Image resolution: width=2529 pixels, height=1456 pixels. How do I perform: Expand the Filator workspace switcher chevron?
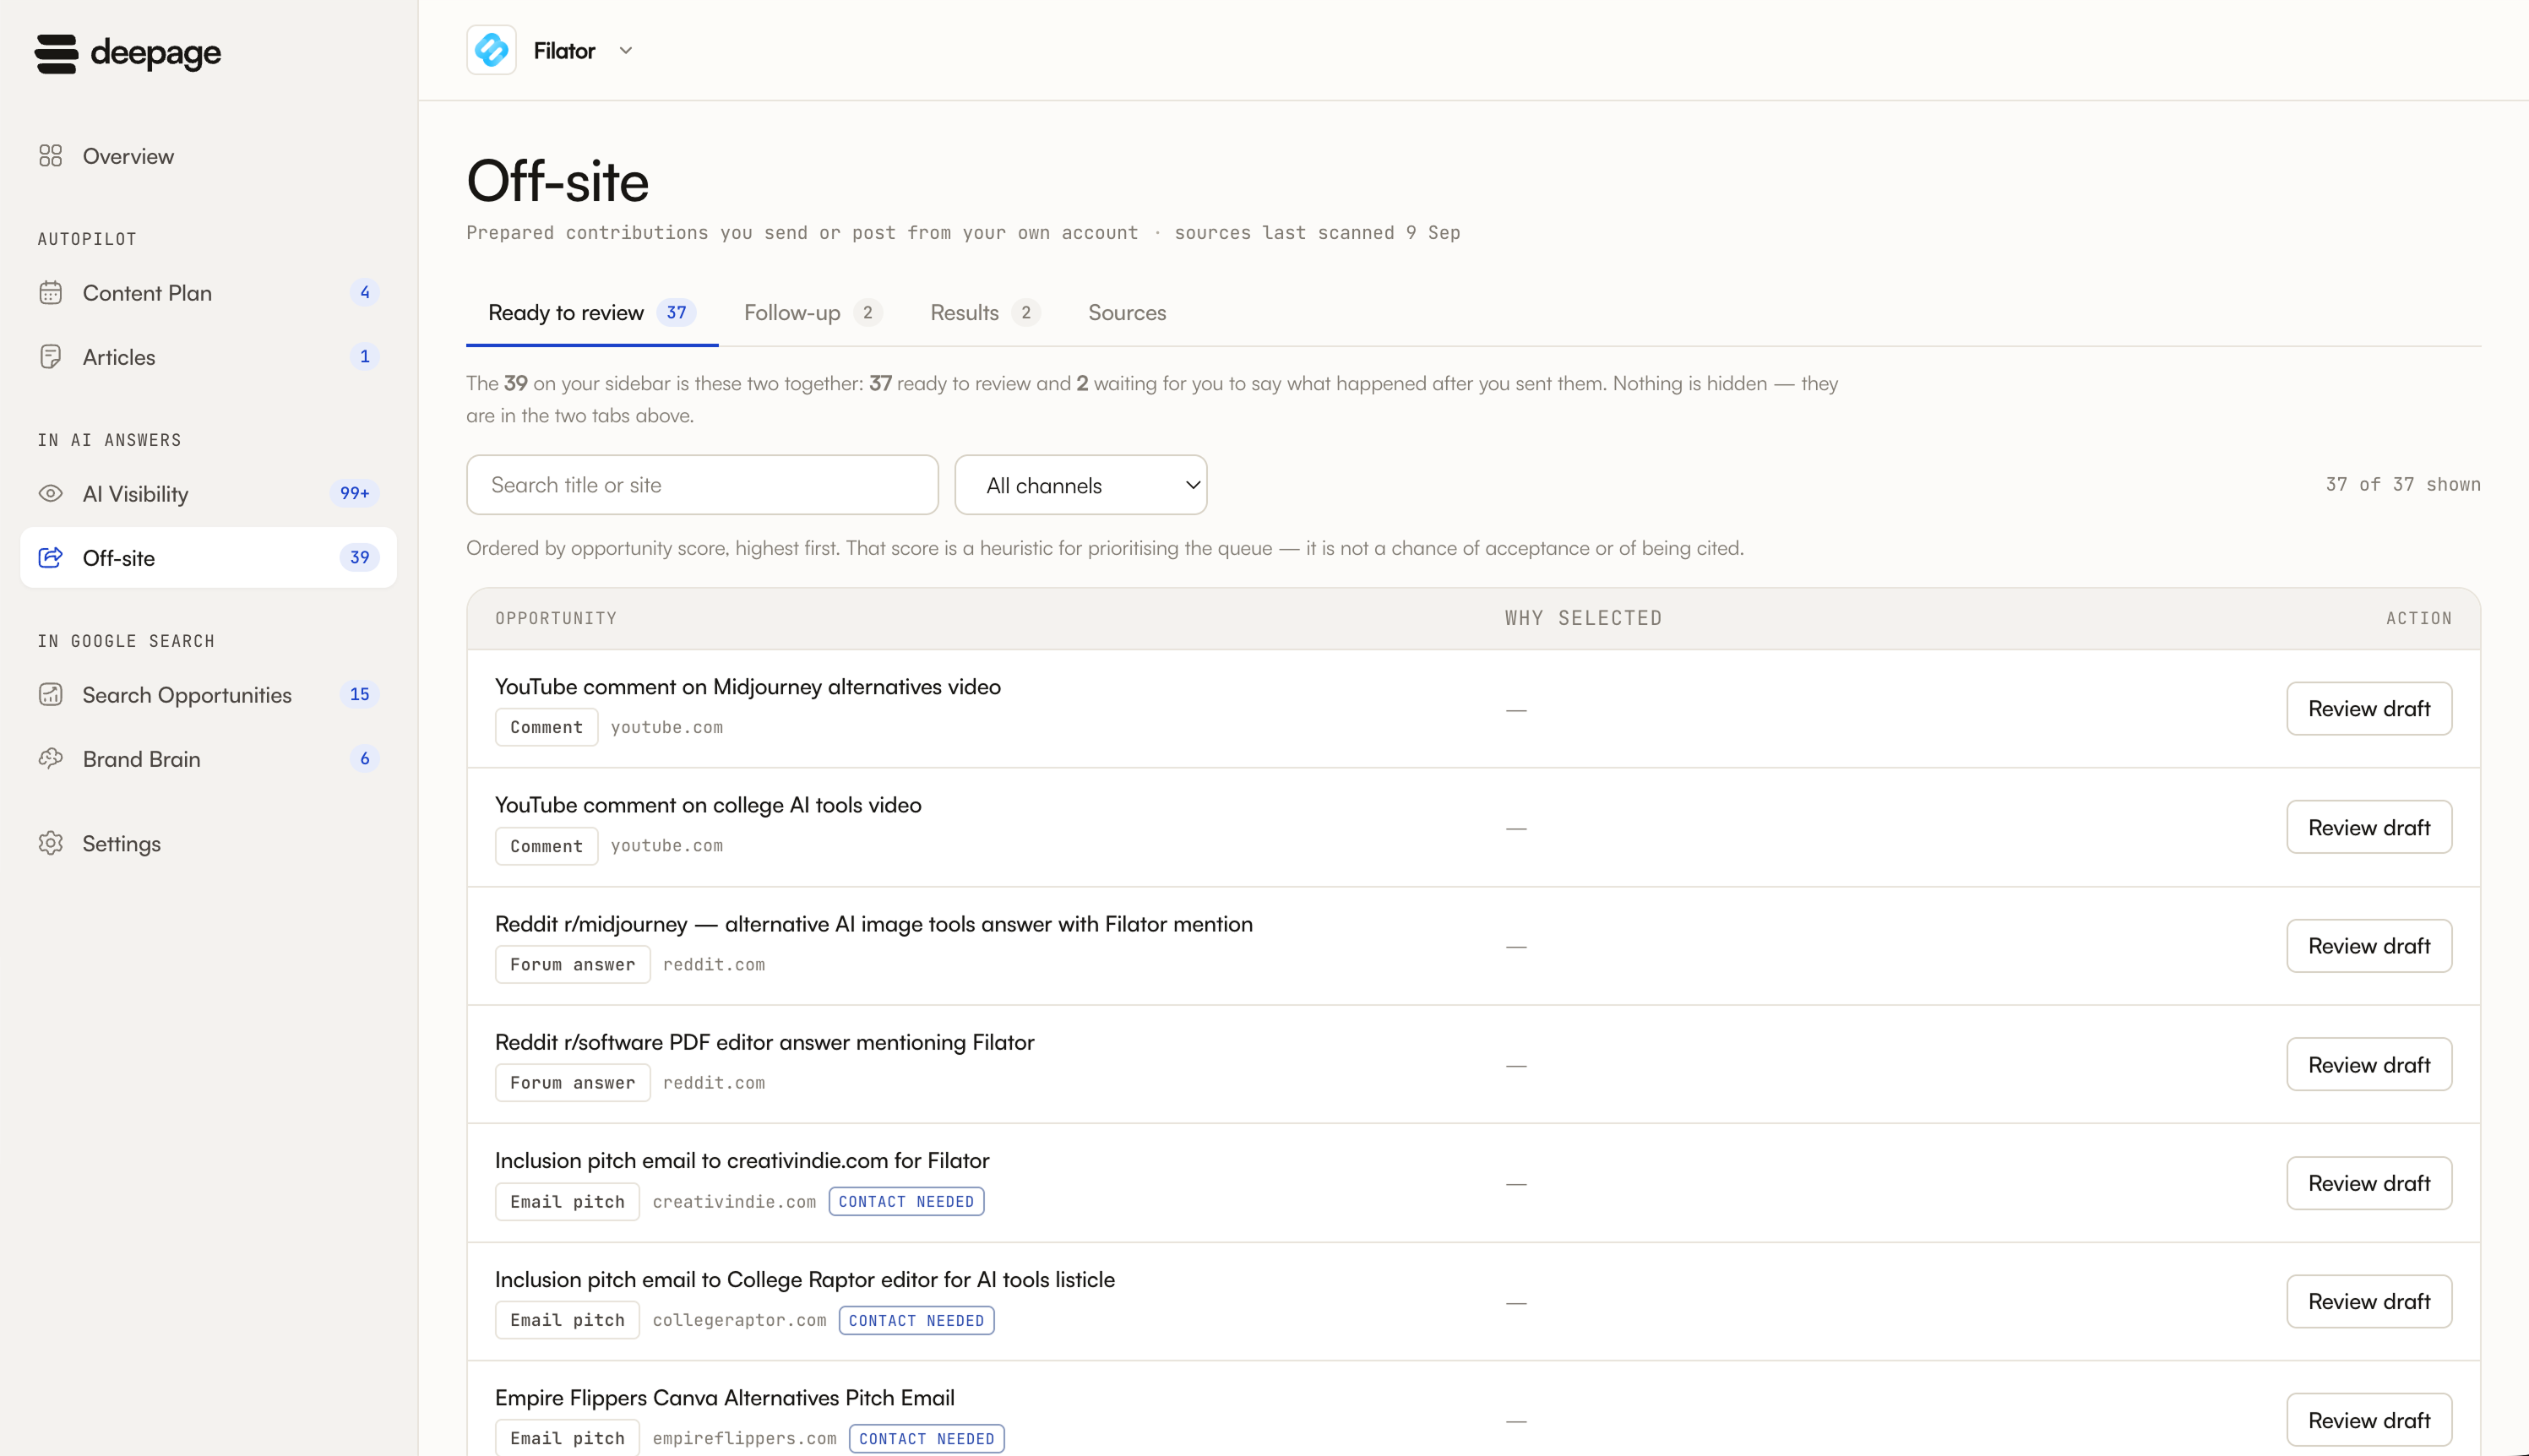click(626, 51)
